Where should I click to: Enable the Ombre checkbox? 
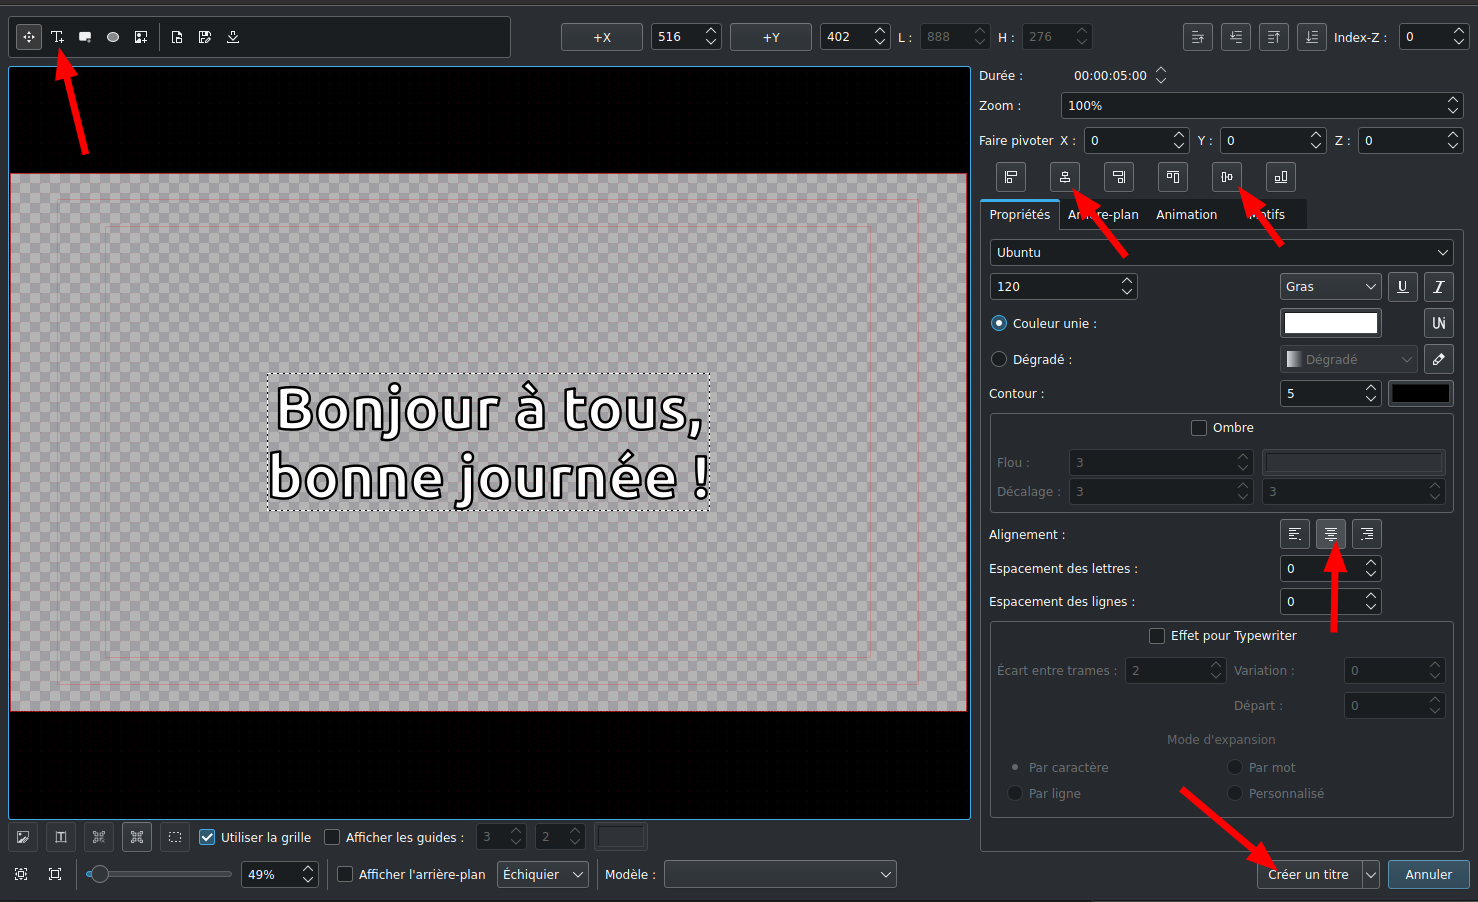[x=1199, y=428]
